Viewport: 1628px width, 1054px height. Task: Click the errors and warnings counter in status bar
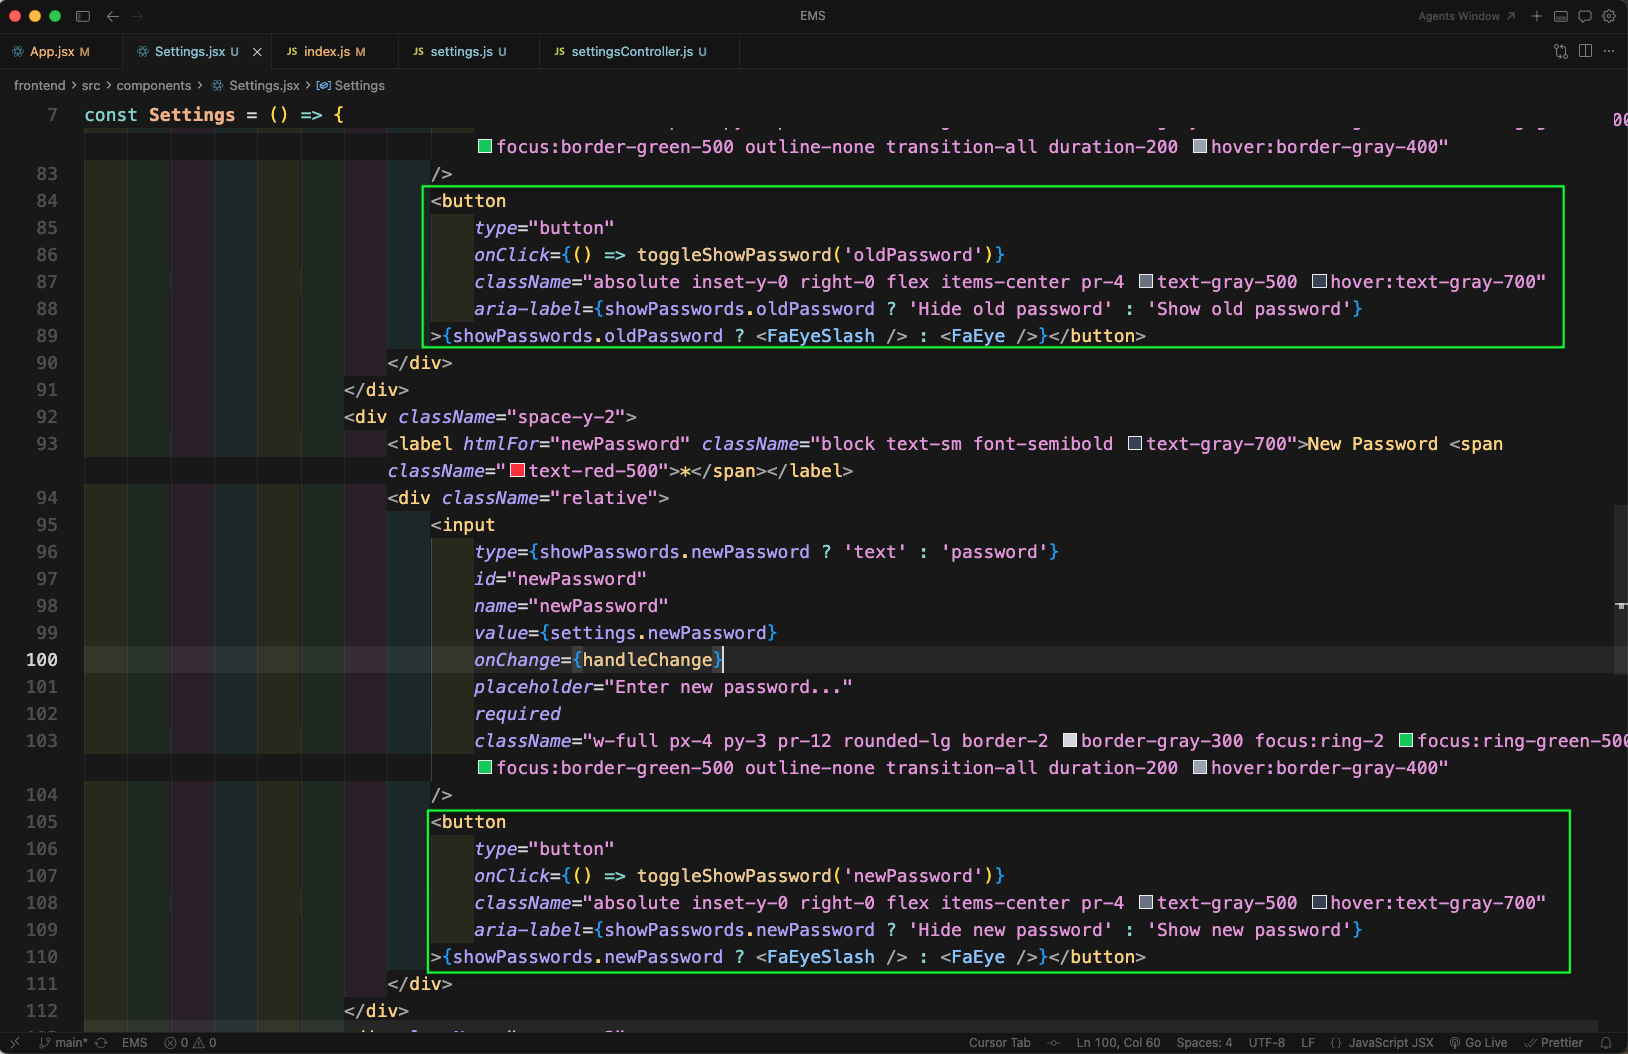pyautogui.click(x=191, y=1043)
